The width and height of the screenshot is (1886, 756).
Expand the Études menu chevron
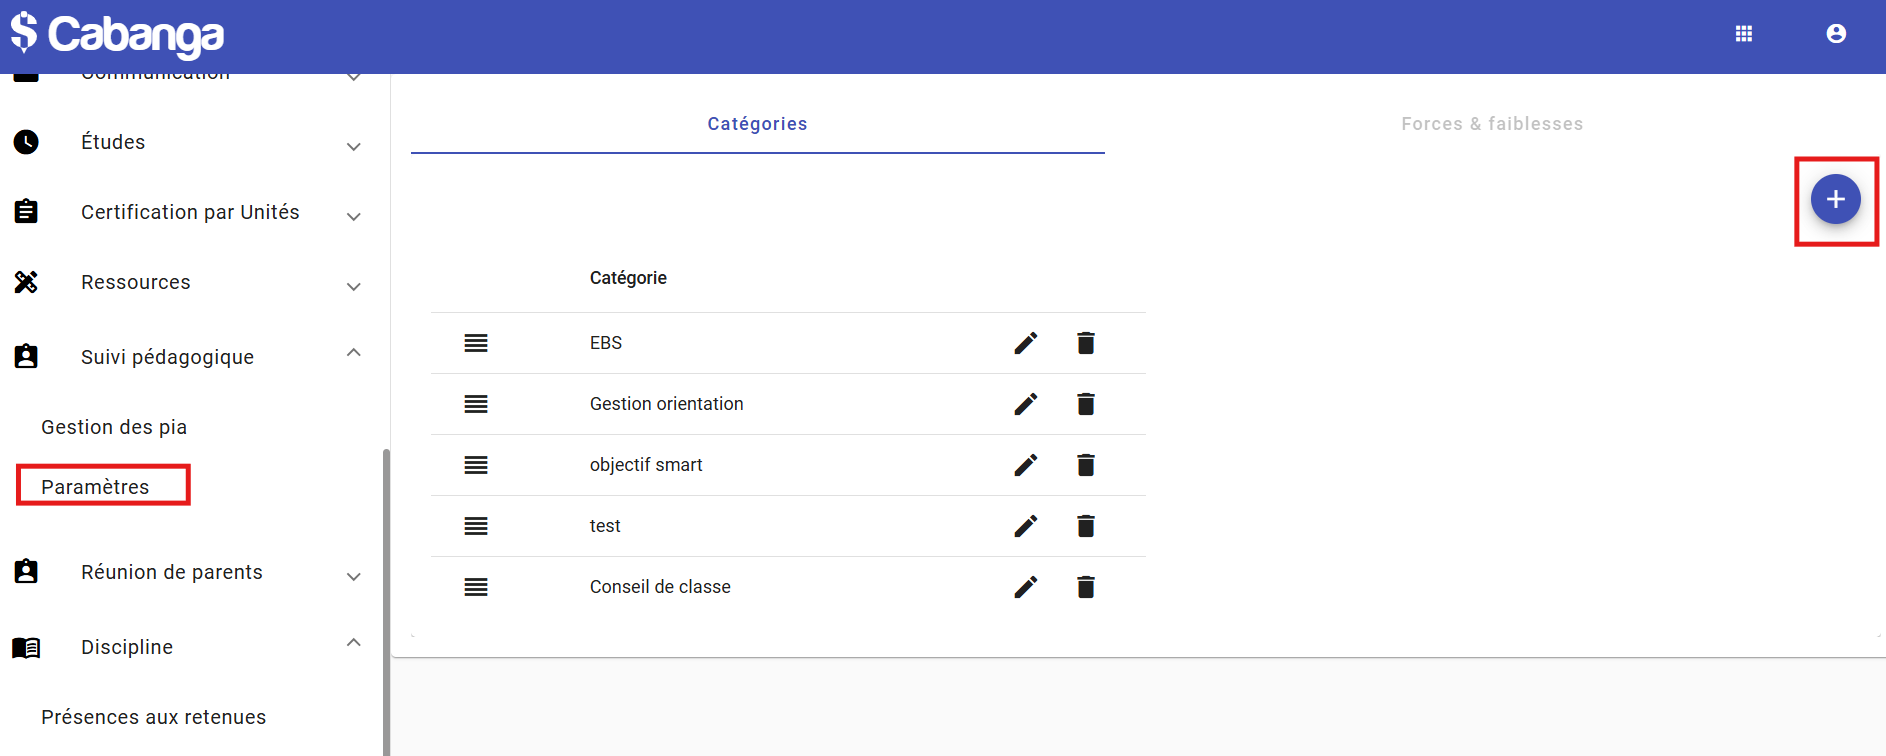click(x=354, y=147)
